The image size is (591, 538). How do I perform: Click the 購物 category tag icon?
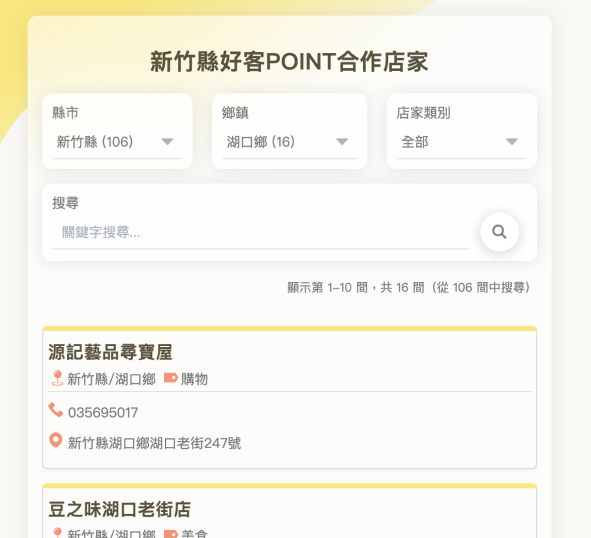pos(171,378)
